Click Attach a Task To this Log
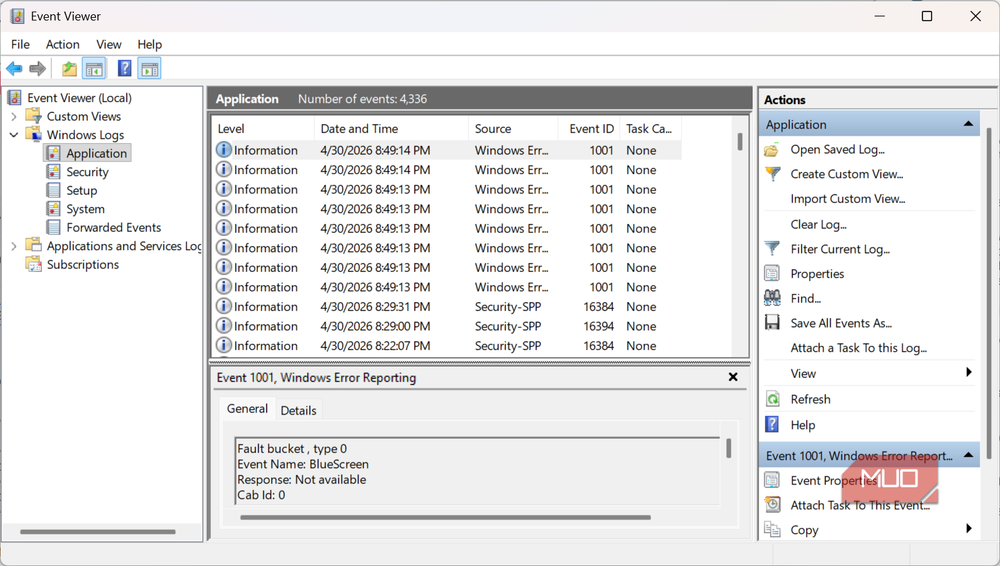Image resolution: width=1000 pixels, height=566 pixels. pos(858,348)
